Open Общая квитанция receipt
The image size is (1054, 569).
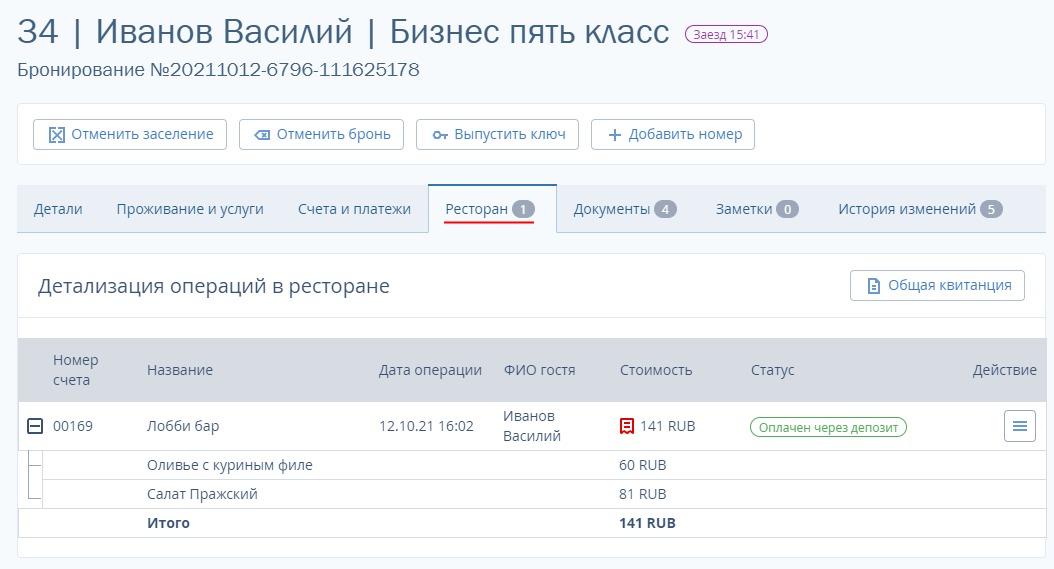(937, 285)
